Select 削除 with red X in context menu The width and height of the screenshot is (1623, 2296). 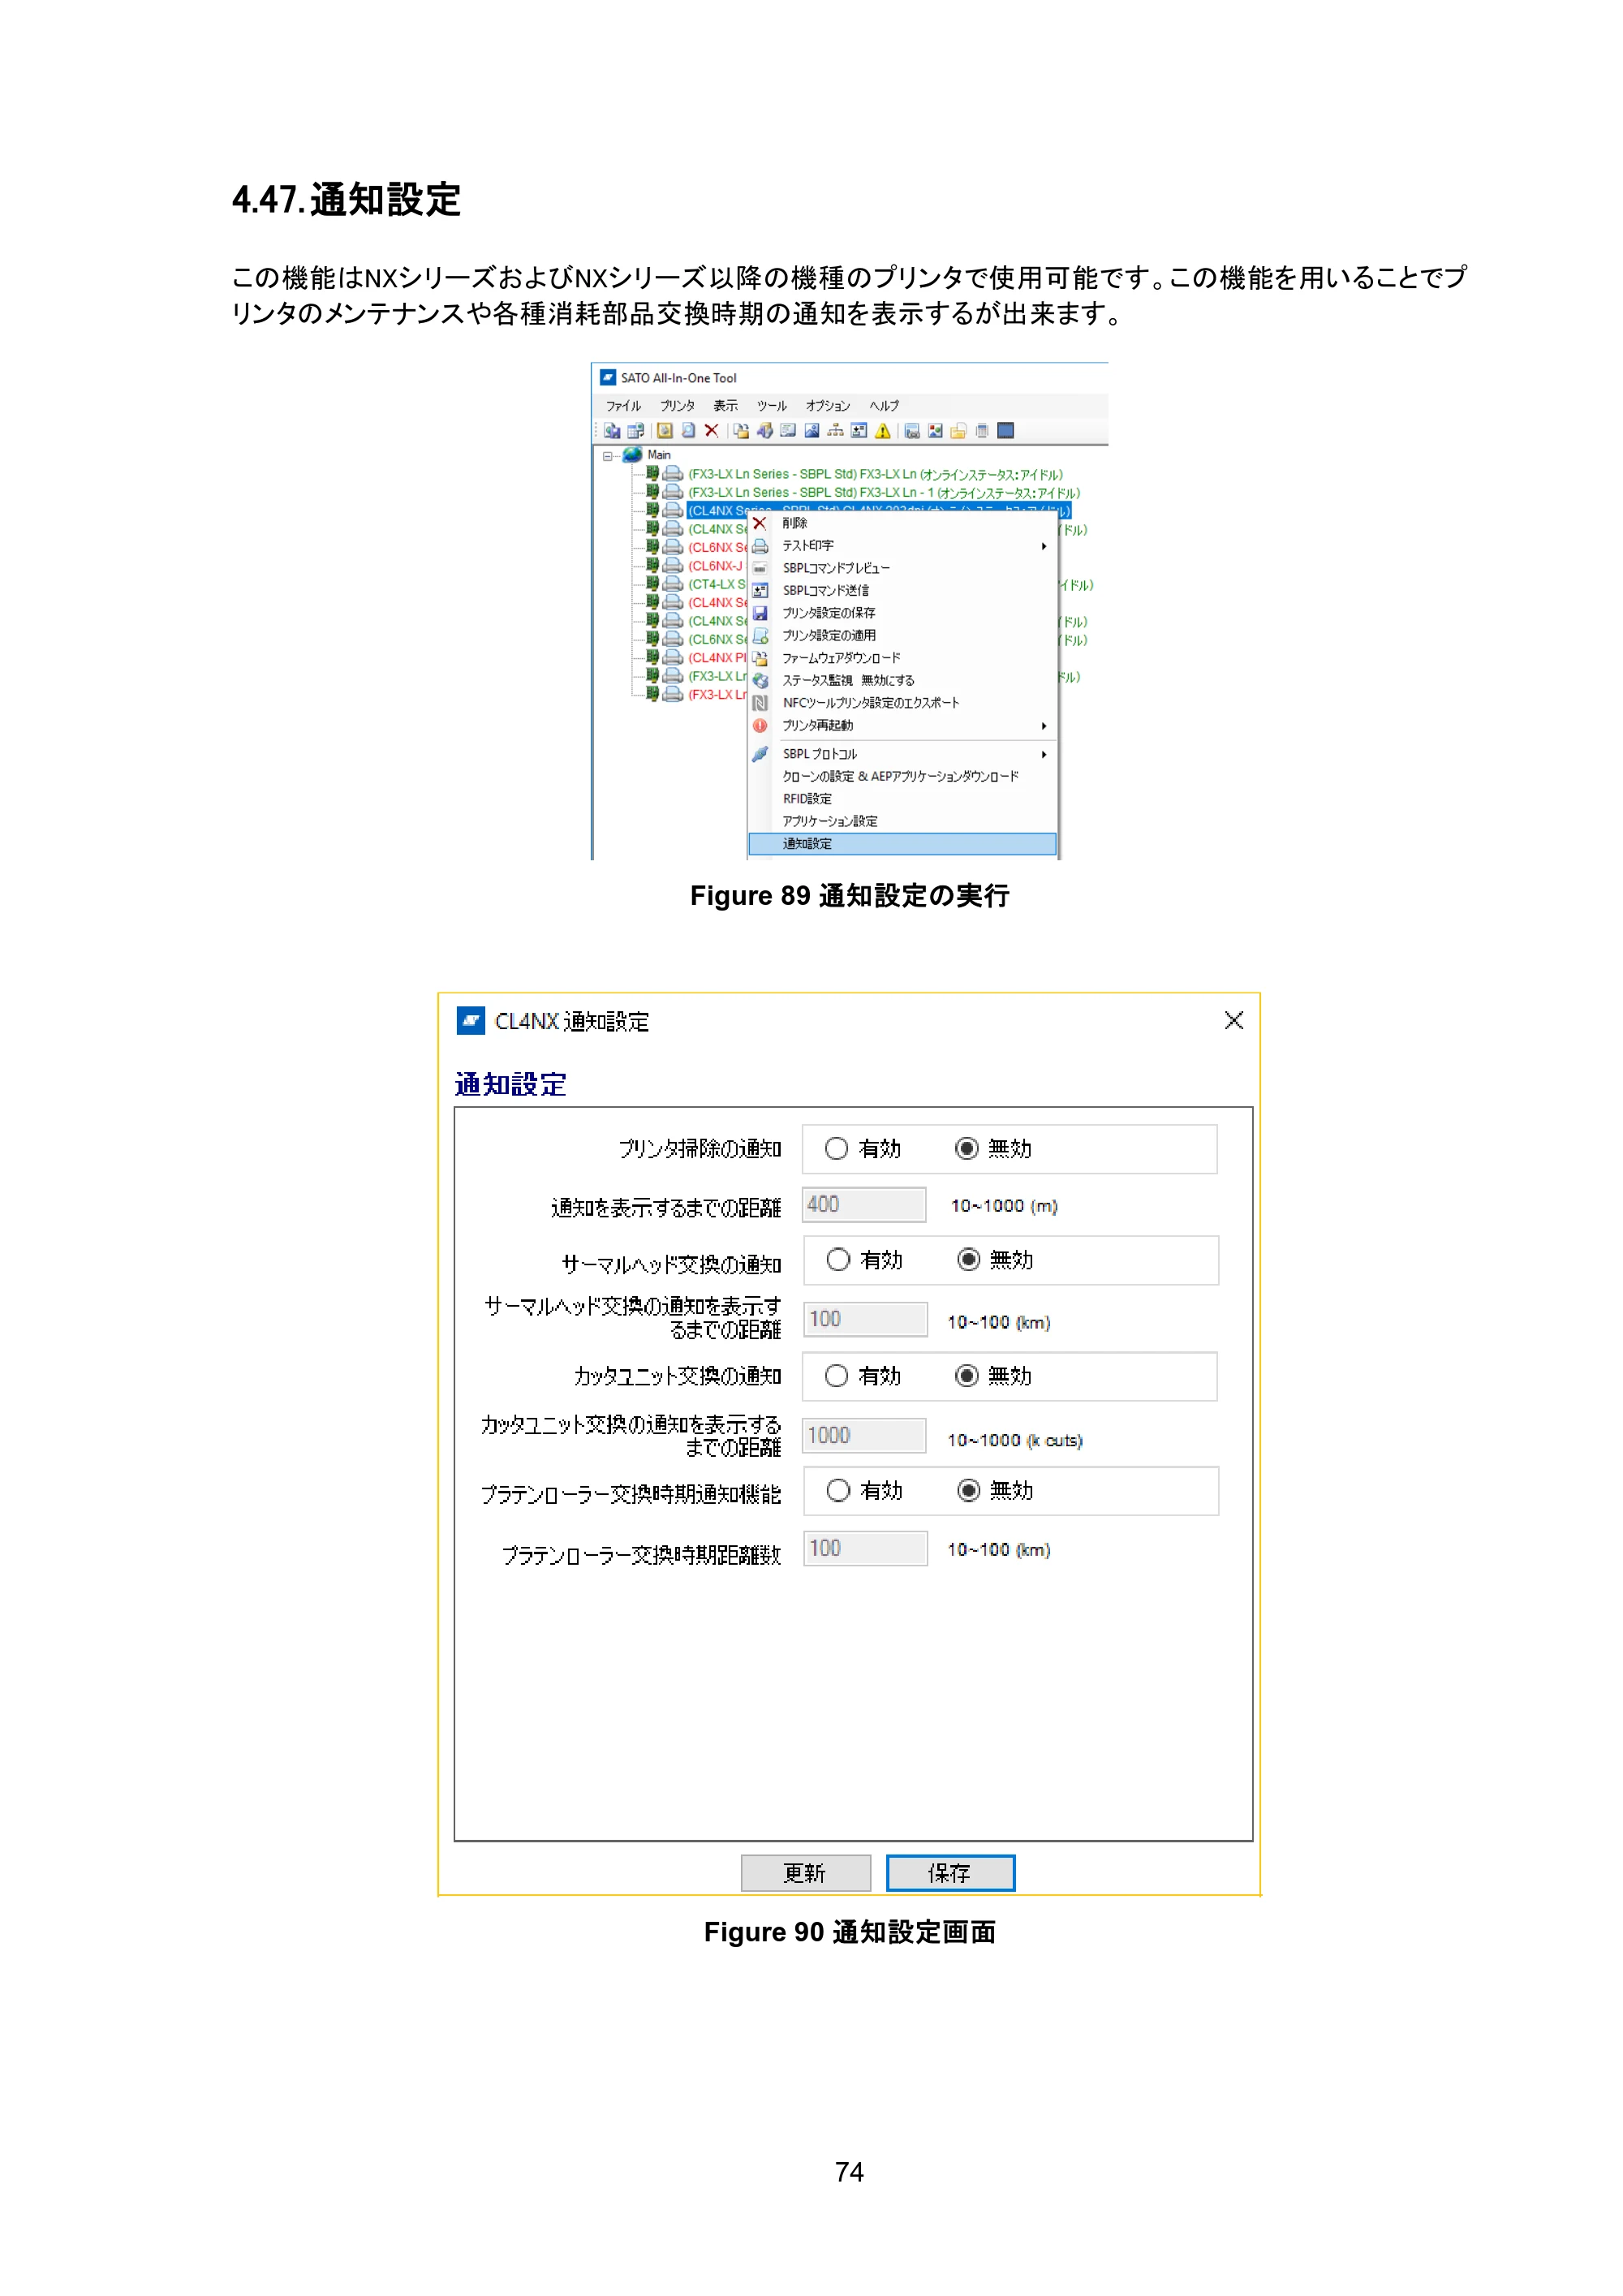902,523
